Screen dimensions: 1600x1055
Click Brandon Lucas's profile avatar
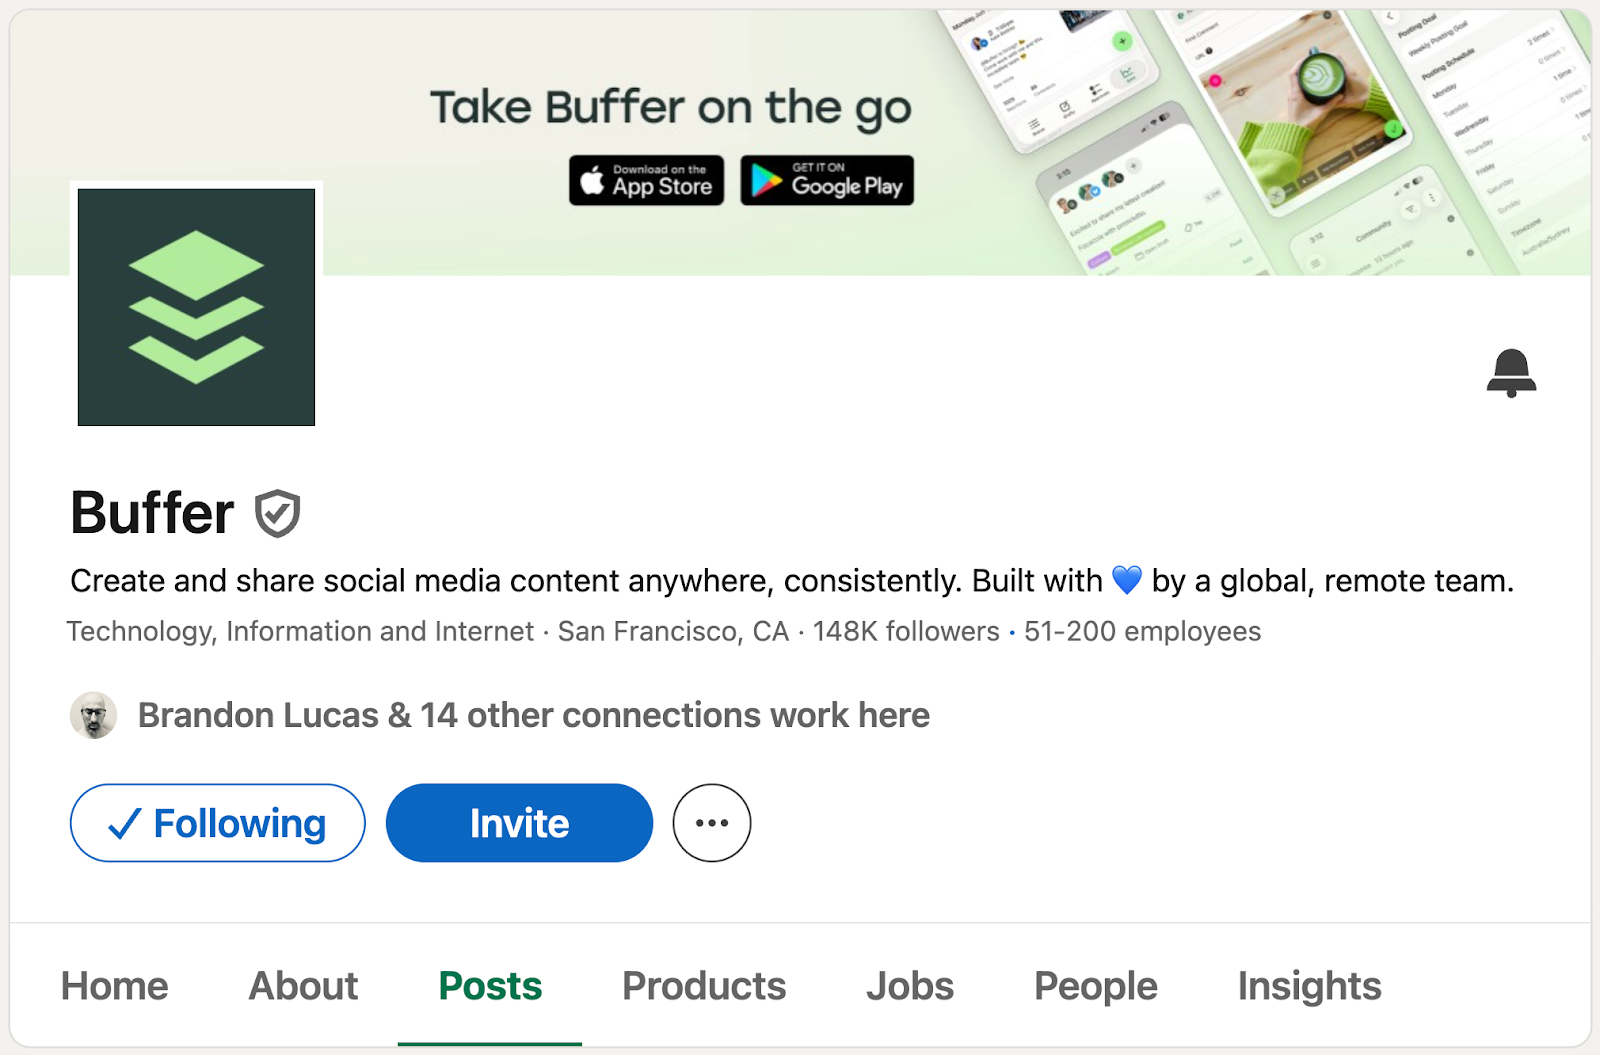[94, 715]
